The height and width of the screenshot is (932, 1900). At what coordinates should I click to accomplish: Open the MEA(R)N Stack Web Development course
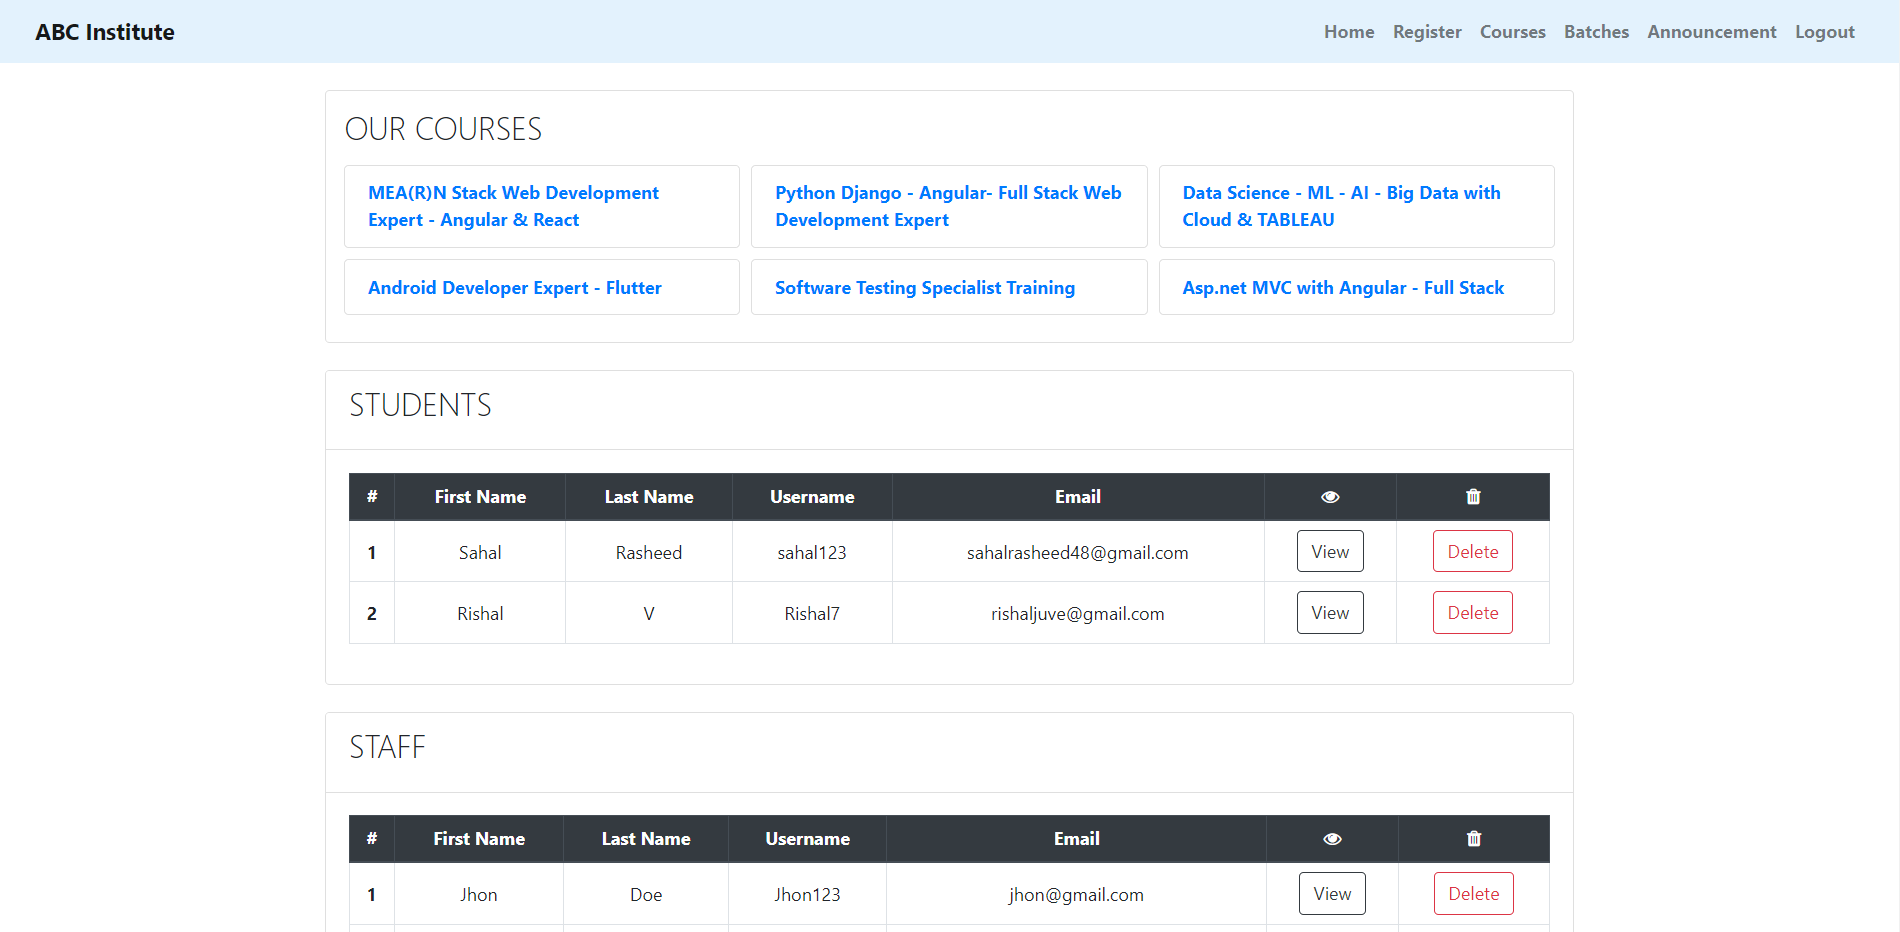pos(513,206)
